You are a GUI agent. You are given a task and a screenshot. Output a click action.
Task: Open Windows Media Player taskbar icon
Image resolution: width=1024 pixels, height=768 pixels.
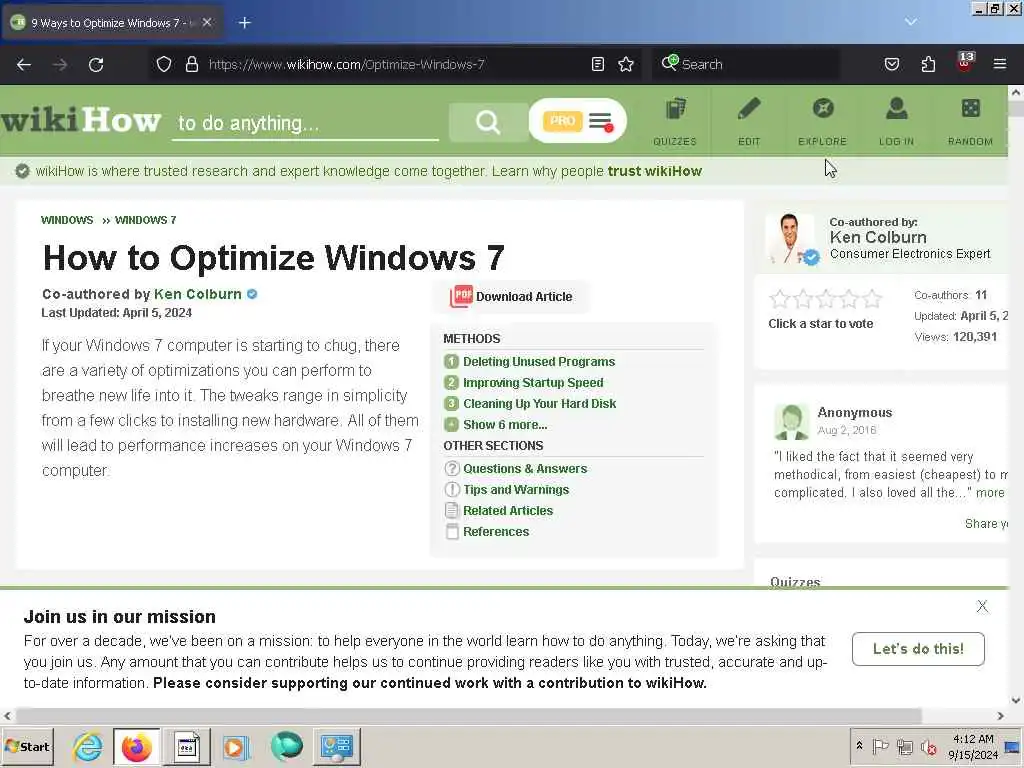pos(236,747)
